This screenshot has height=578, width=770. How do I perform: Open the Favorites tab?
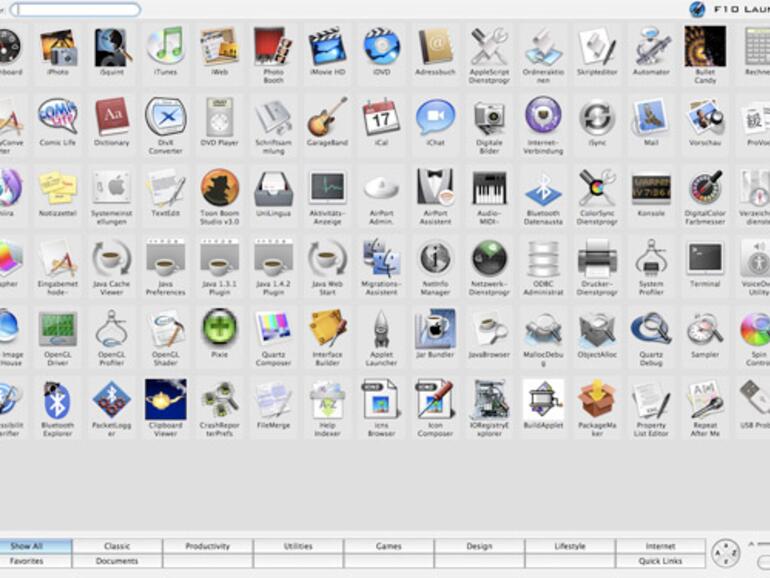pyautogui.click(x=35, y=561)
